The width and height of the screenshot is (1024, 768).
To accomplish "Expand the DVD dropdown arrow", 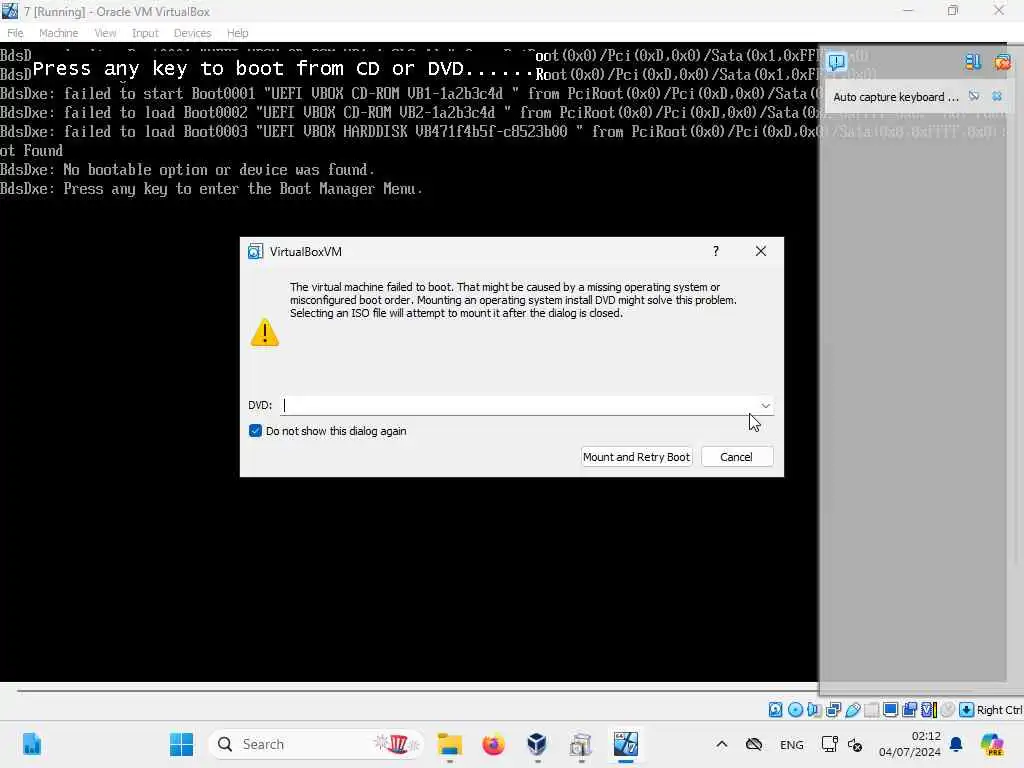I will [x=765, y=406].
